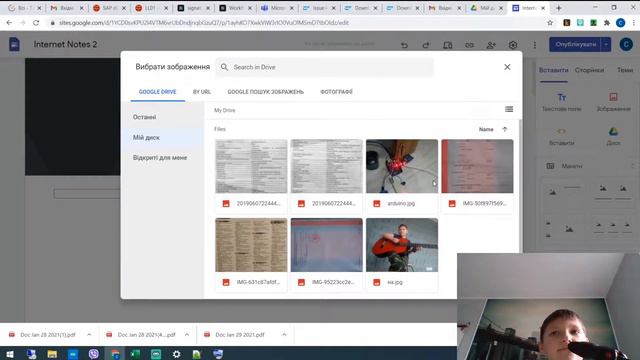Open the Google account avatar
The image size is (640, 360).
coord(626,44)
